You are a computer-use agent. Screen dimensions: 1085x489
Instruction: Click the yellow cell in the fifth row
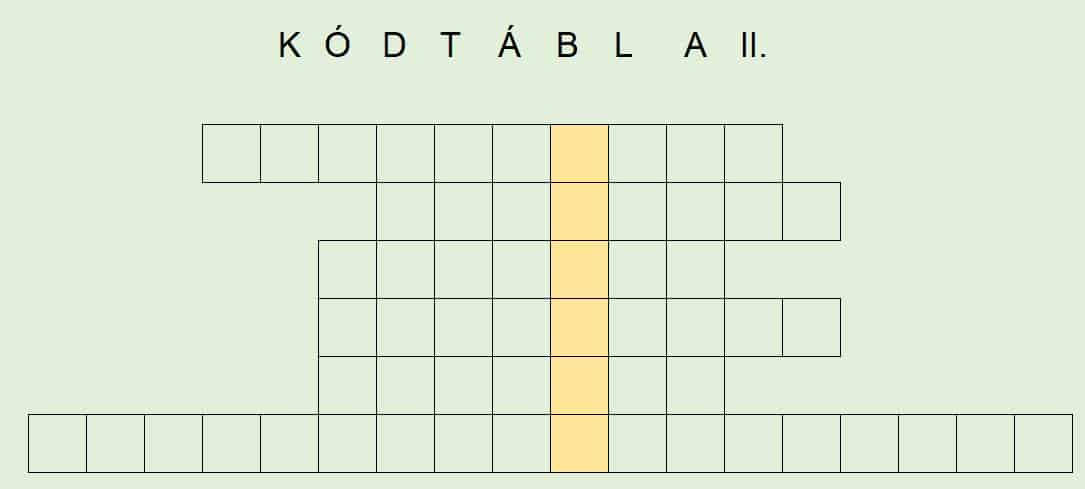[x=580, y=386]
